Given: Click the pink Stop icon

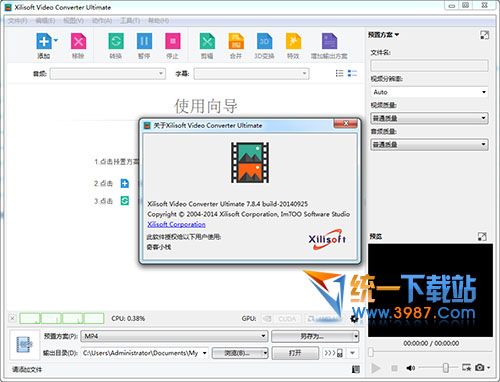Looking at the screenshot, I should click(173, 41).
